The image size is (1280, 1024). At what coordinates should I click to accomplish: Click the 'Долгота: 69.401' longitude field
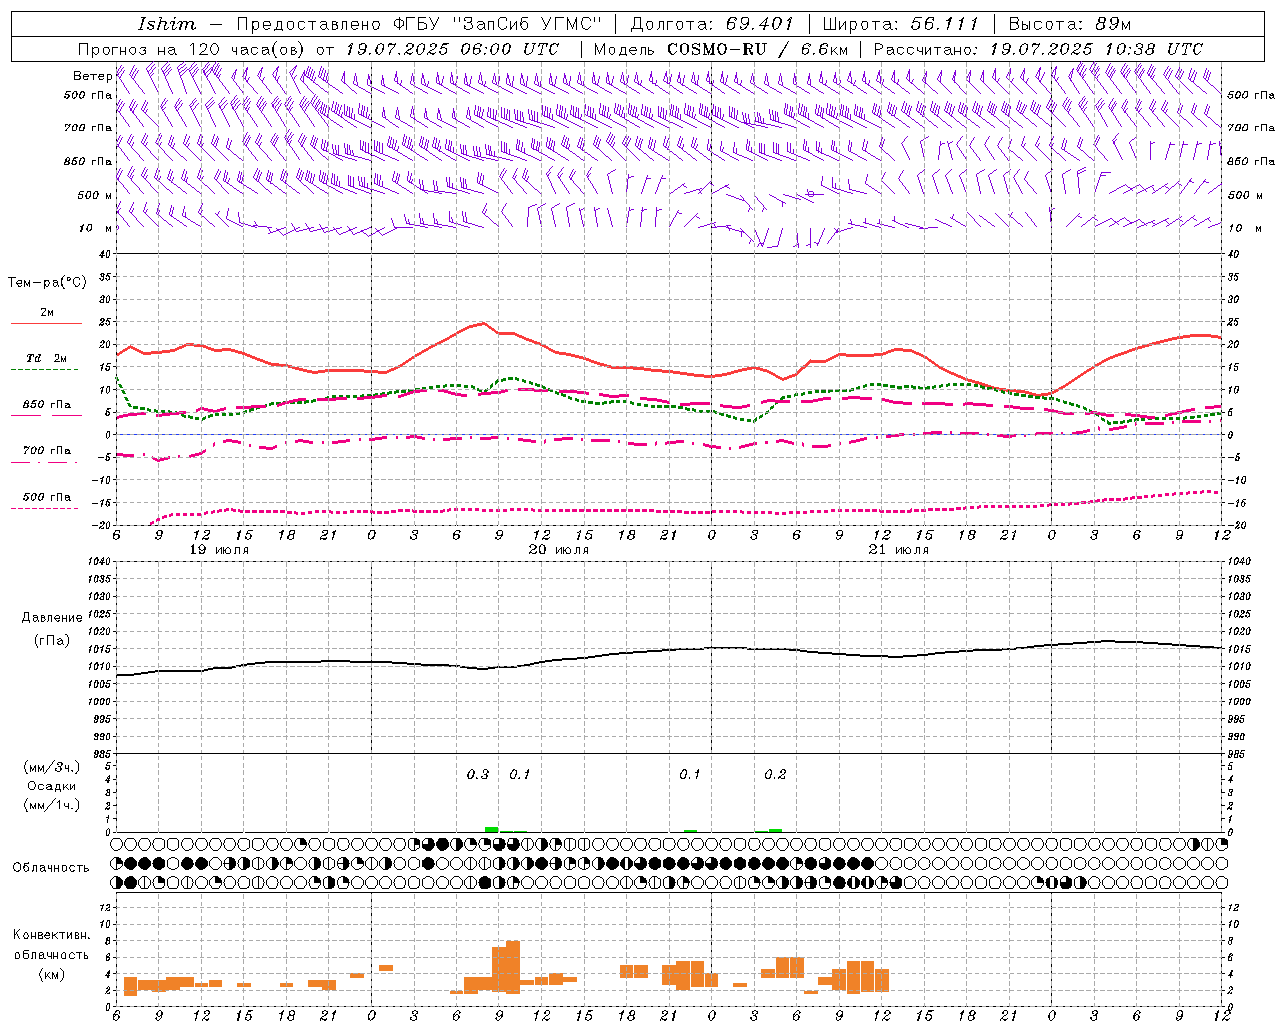pos(711,24)
